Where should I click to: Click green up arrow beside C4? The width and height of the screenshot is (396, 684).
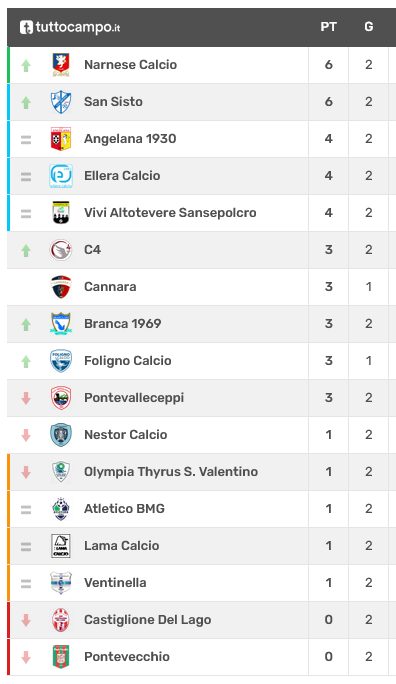pos(26,250)
